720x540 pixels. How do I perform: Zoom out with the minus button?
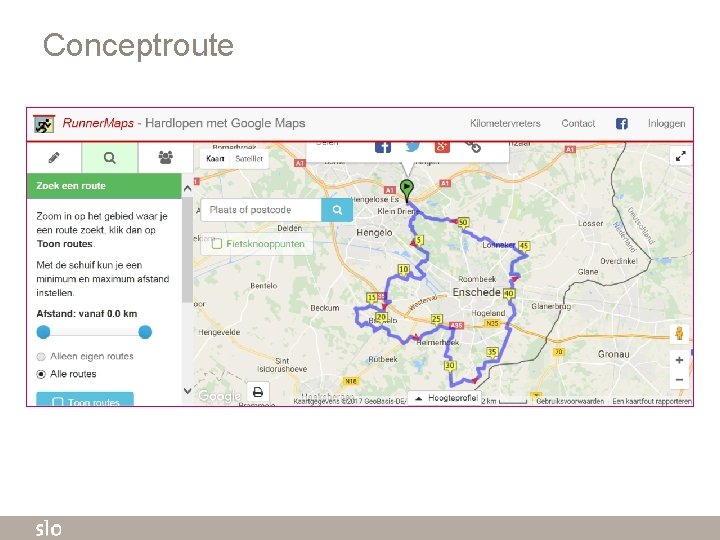(679, 380)
